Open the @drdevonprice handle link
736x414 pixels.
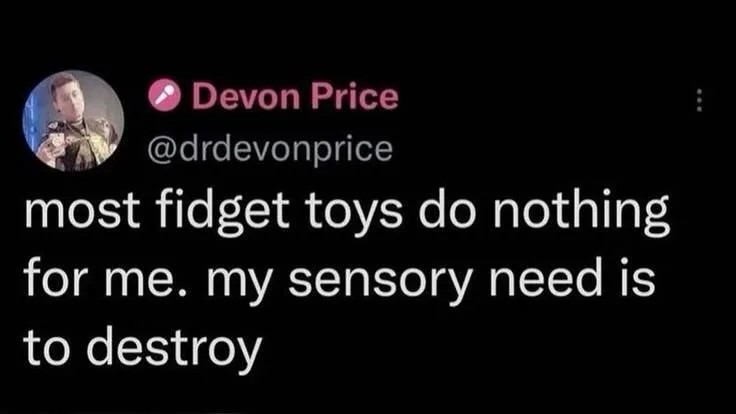(270, 150)
